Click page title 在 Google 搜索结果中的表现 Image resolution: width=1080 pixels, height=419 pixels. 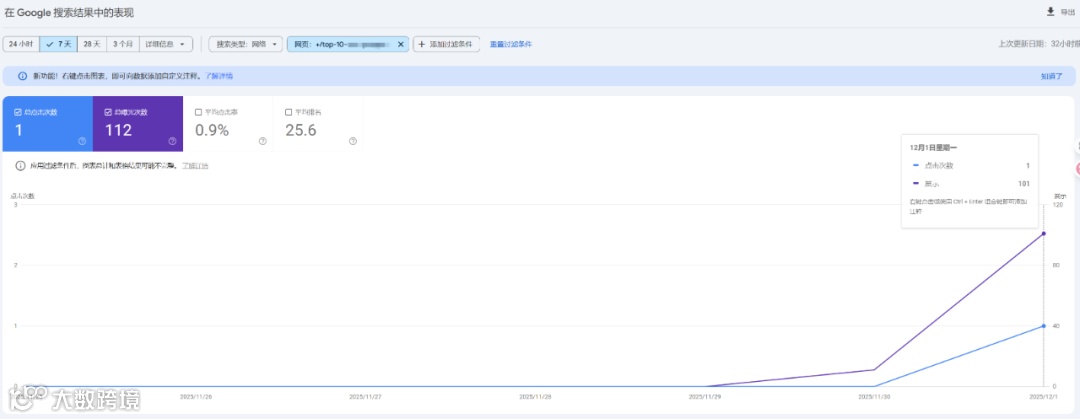click(x=70, y=12)
